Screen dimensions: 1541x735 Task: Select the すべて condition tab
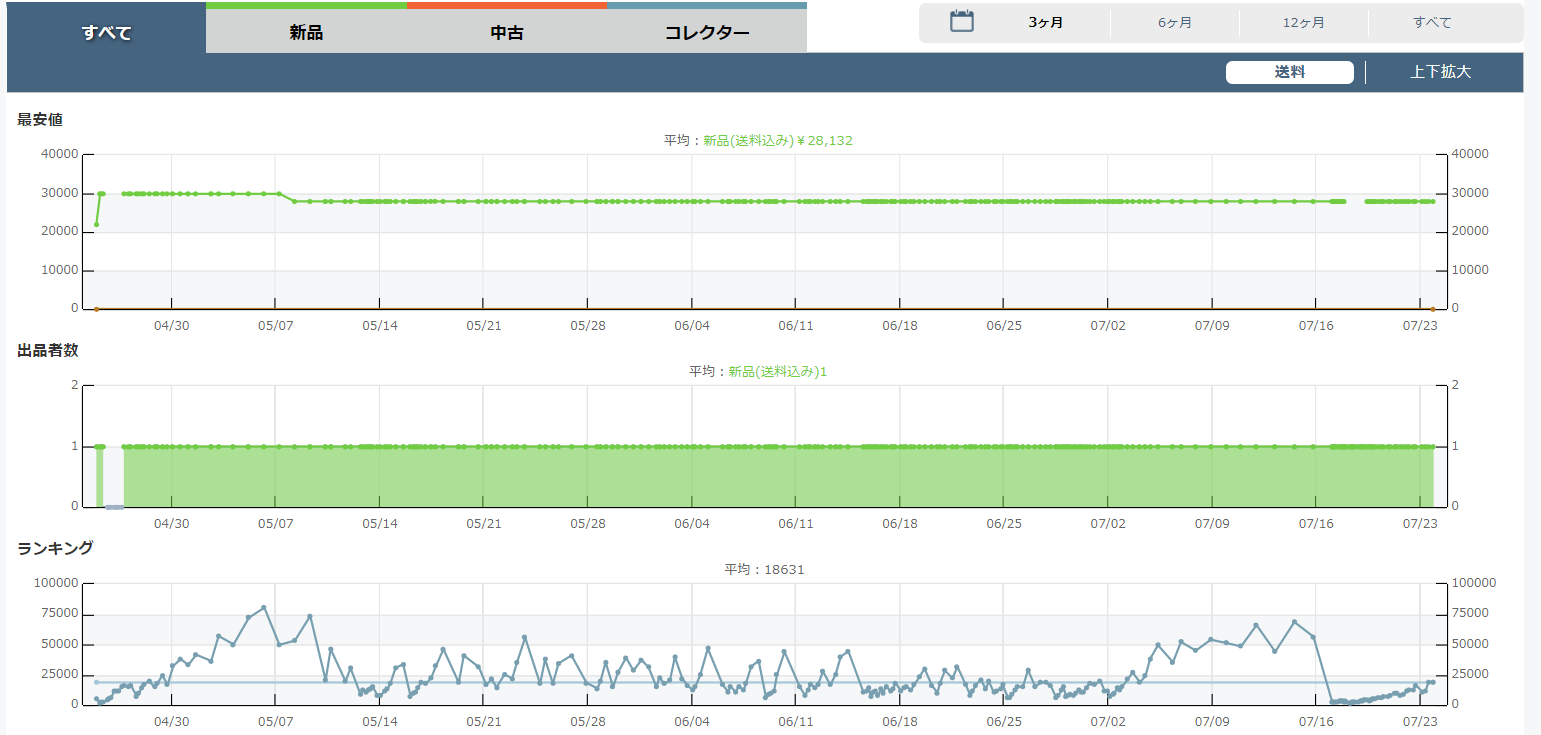click(106, 32)
